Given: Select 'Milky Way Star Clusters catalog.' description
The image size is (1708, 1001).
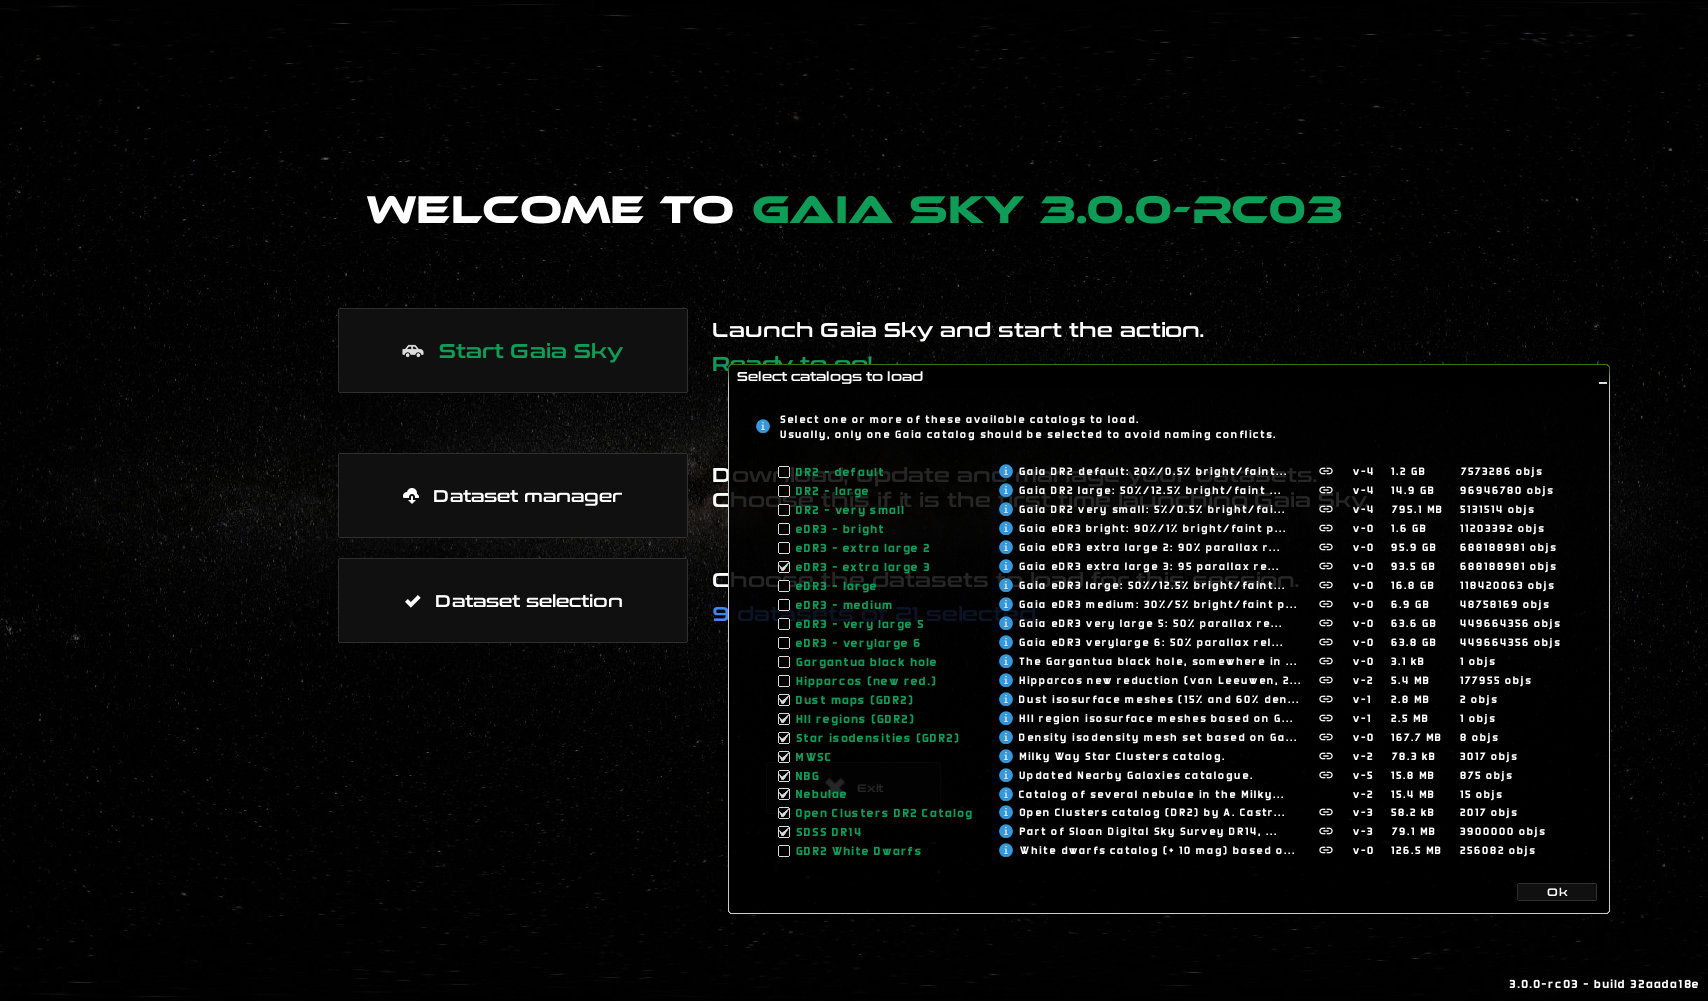Looking at the screenshot, I should [x=1121, y=756].
